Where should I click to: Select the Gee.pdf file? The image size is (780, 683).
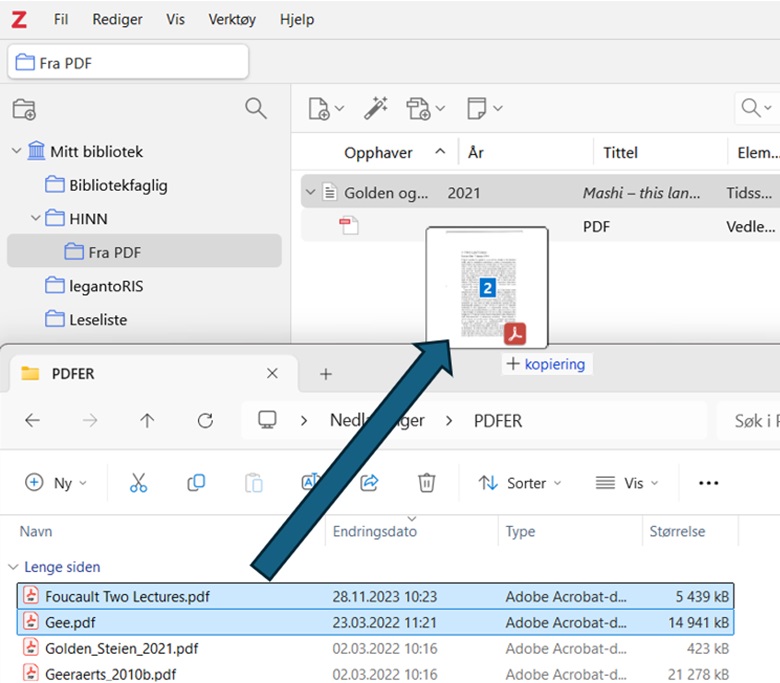point(376,622)
